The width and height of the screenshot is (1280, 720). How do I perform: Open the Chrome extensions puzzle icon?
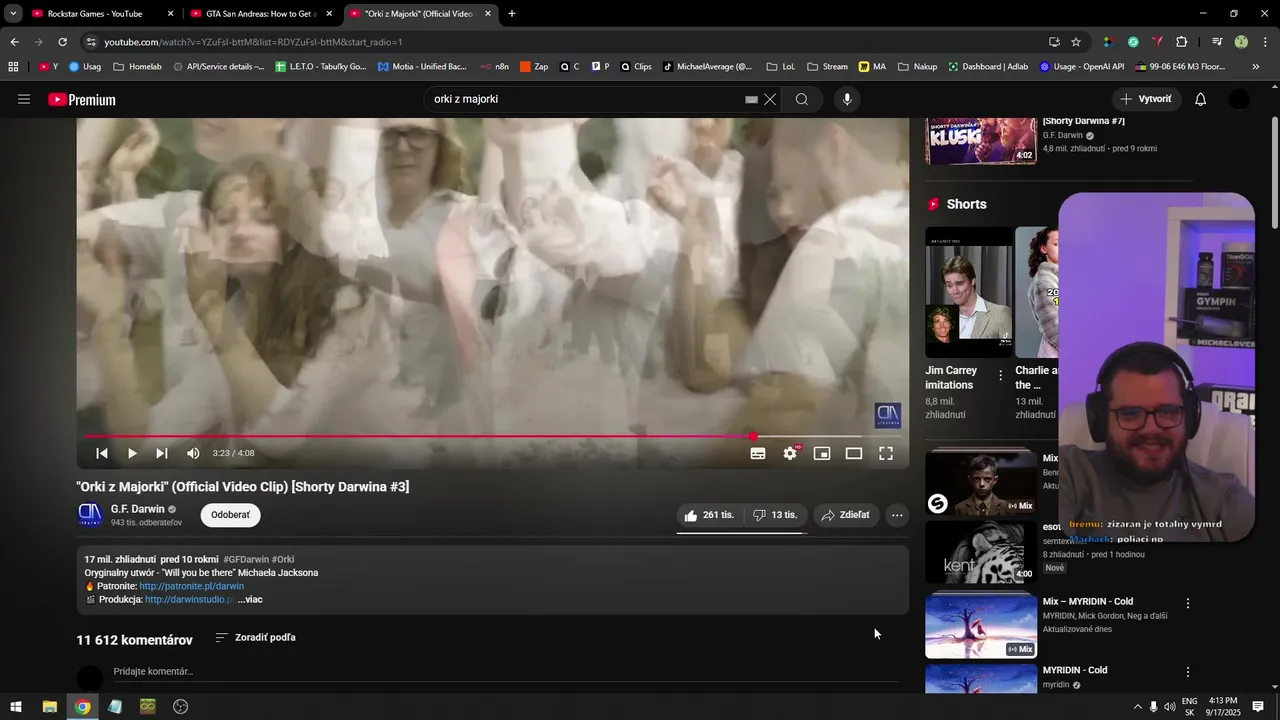1182,42
